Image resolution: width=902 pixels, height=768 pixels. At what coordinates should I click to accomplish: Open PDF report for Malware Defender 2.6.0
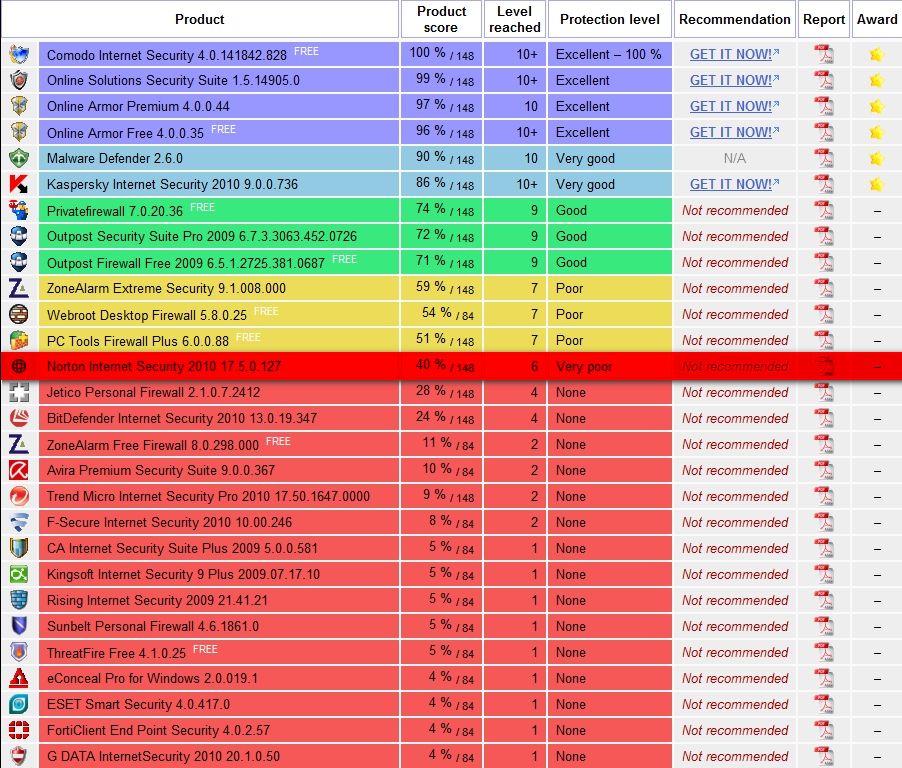[824, 158]
